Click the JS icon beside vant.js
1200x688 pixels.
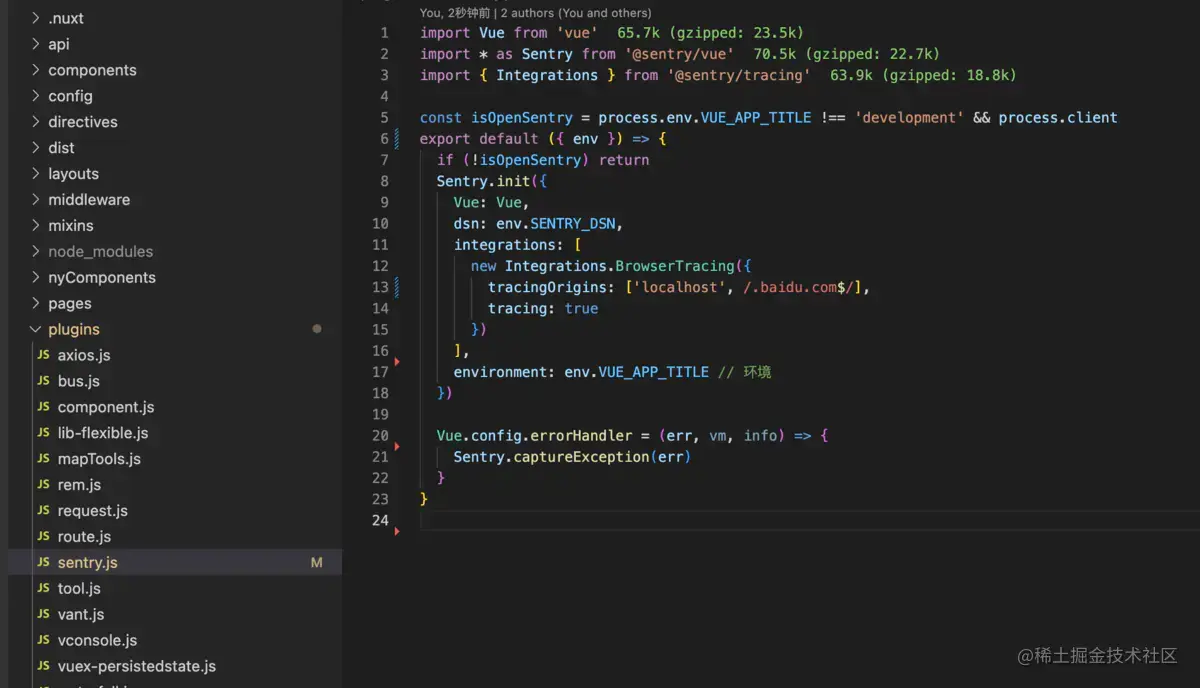click(x=43, y=615)
